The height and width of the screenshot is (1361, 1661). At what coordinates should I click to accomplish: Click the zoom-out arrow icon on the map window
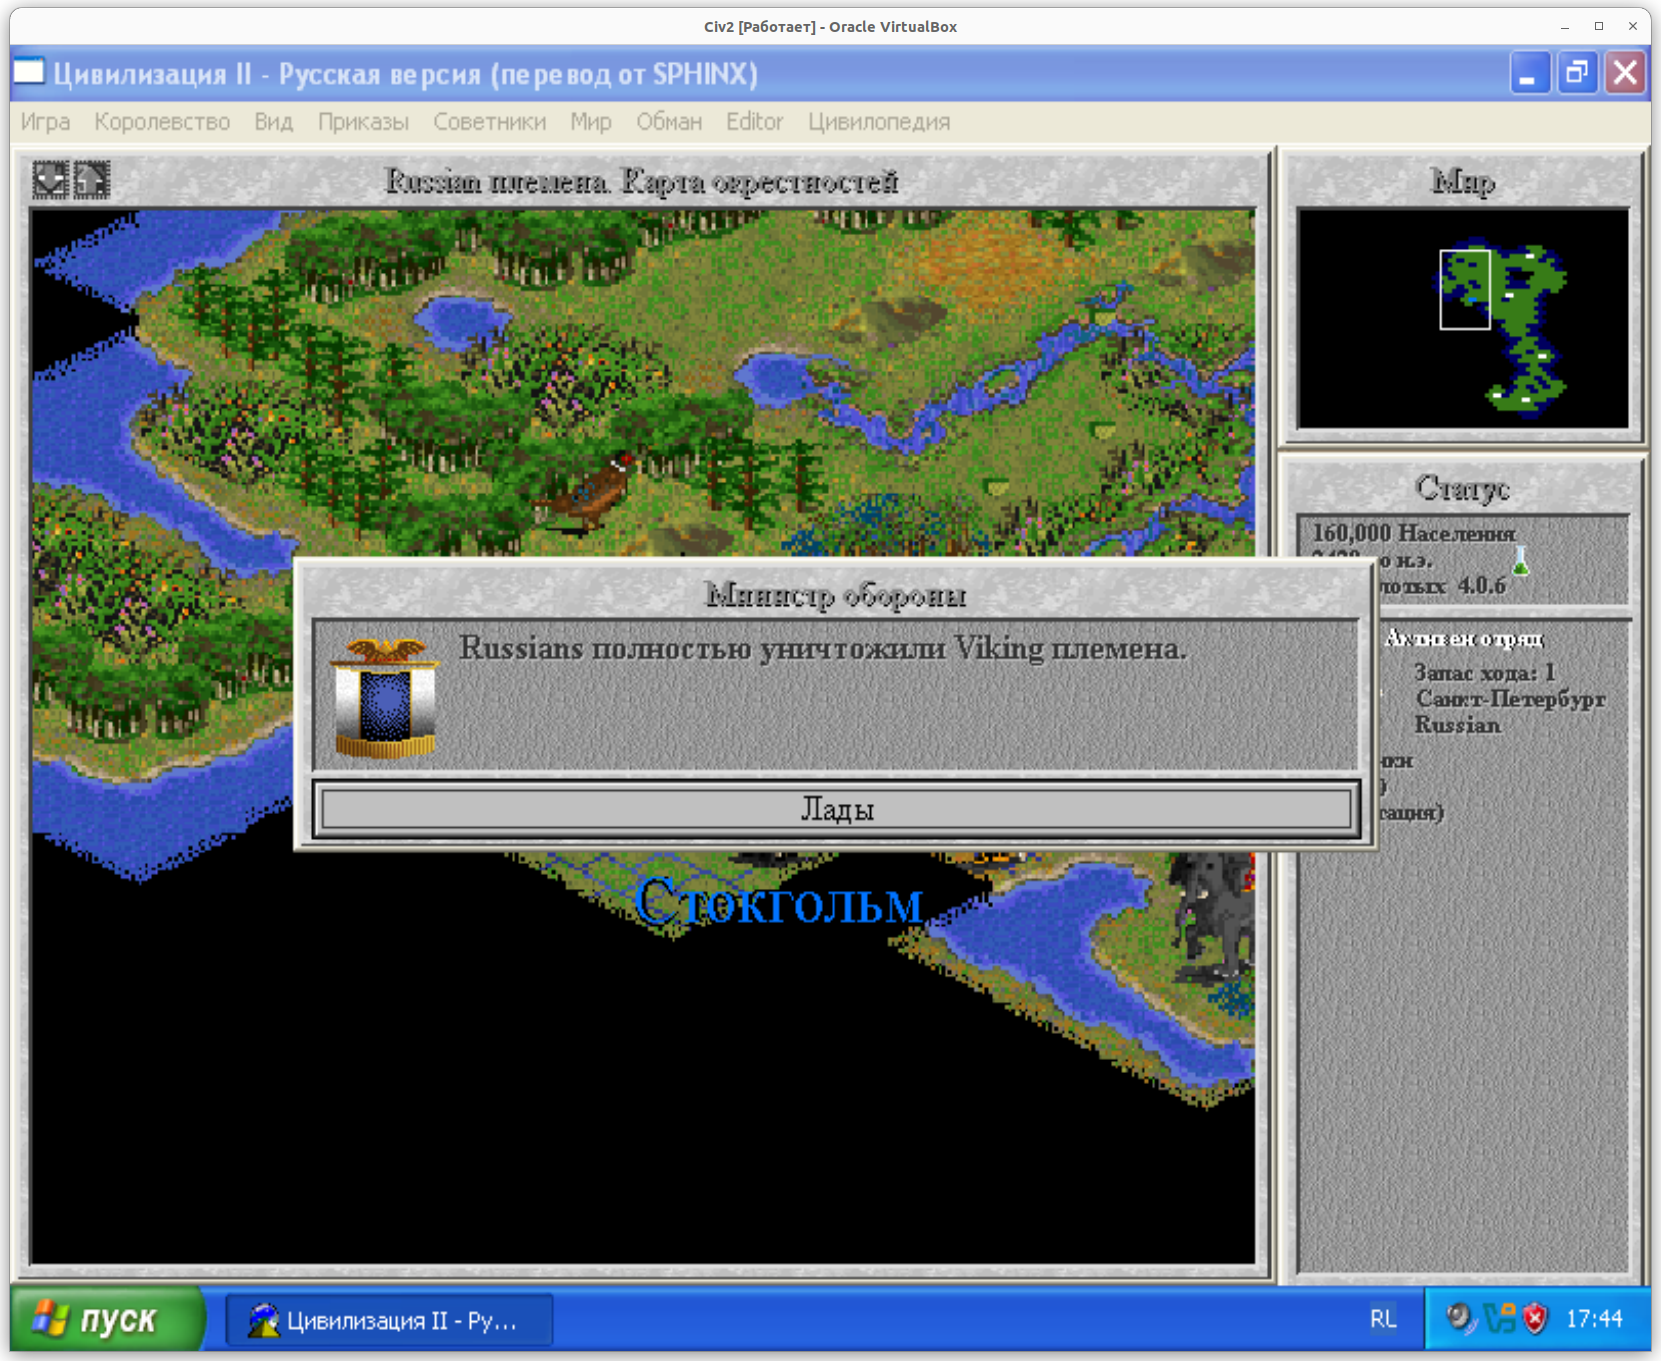tap(49, 180)
